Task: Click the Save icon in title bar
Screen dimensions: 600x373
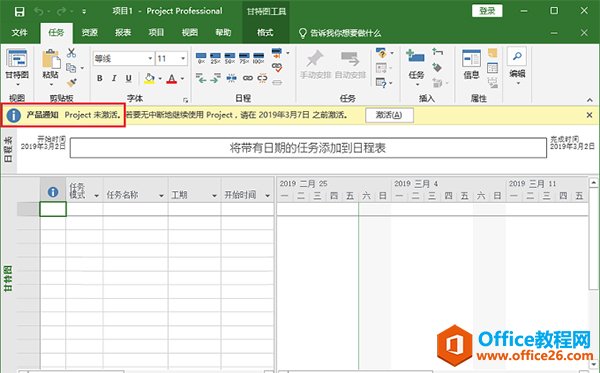Action: point(20,11)
